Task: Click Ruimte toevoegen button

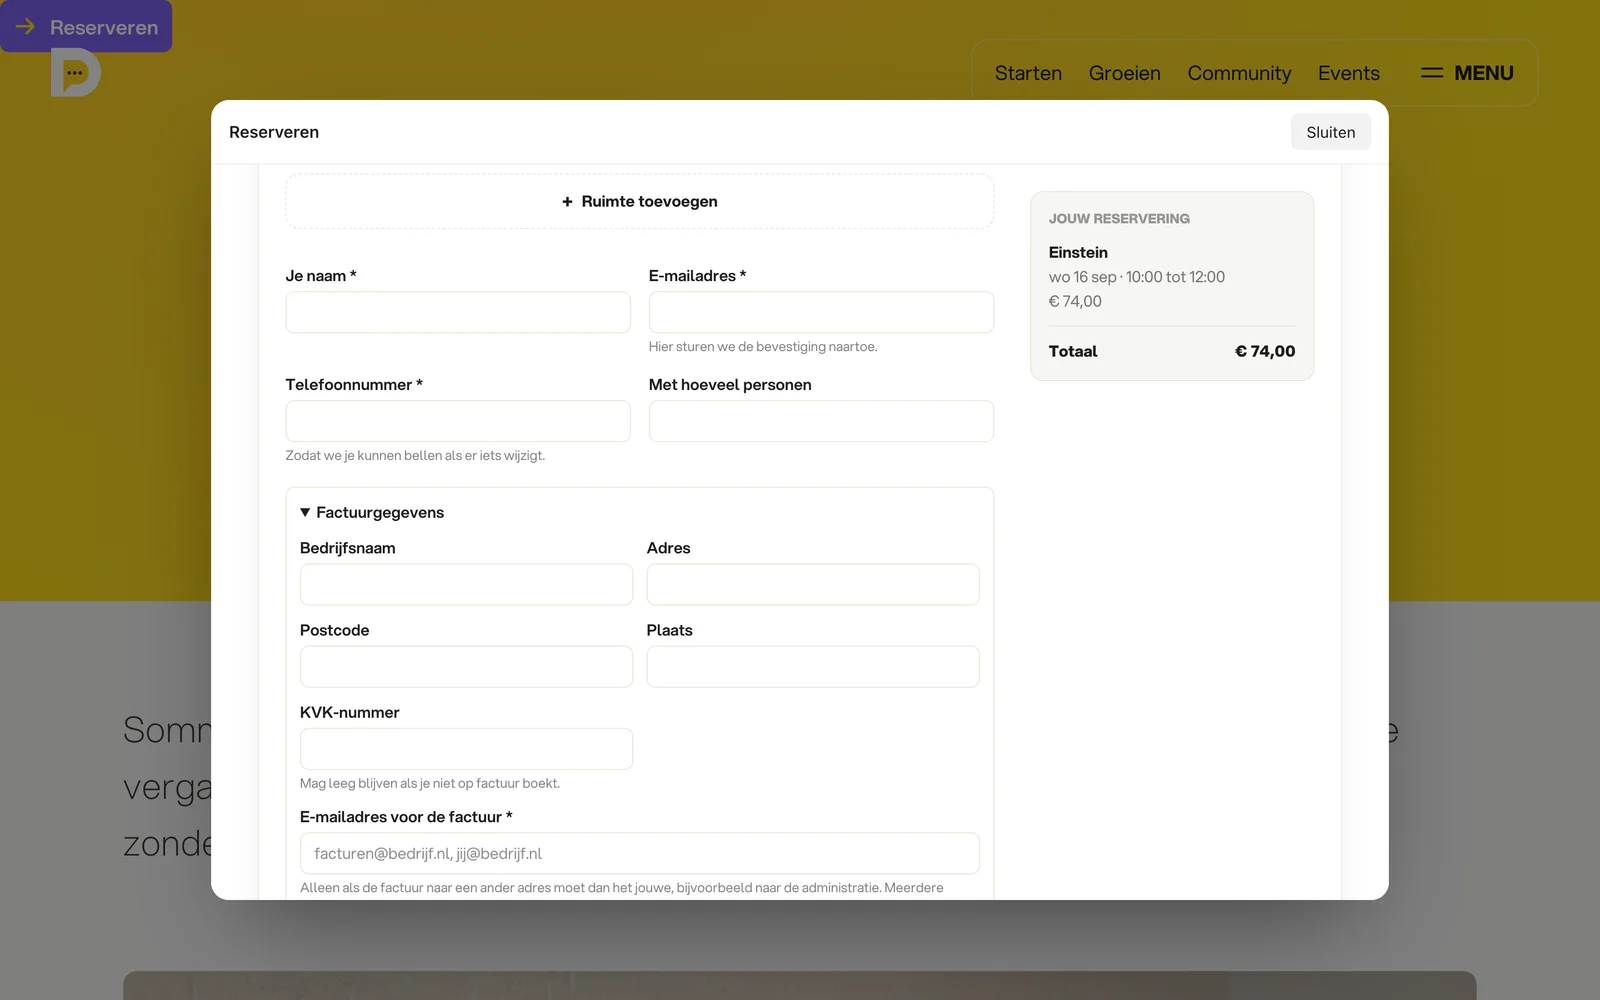Action: 640,201
